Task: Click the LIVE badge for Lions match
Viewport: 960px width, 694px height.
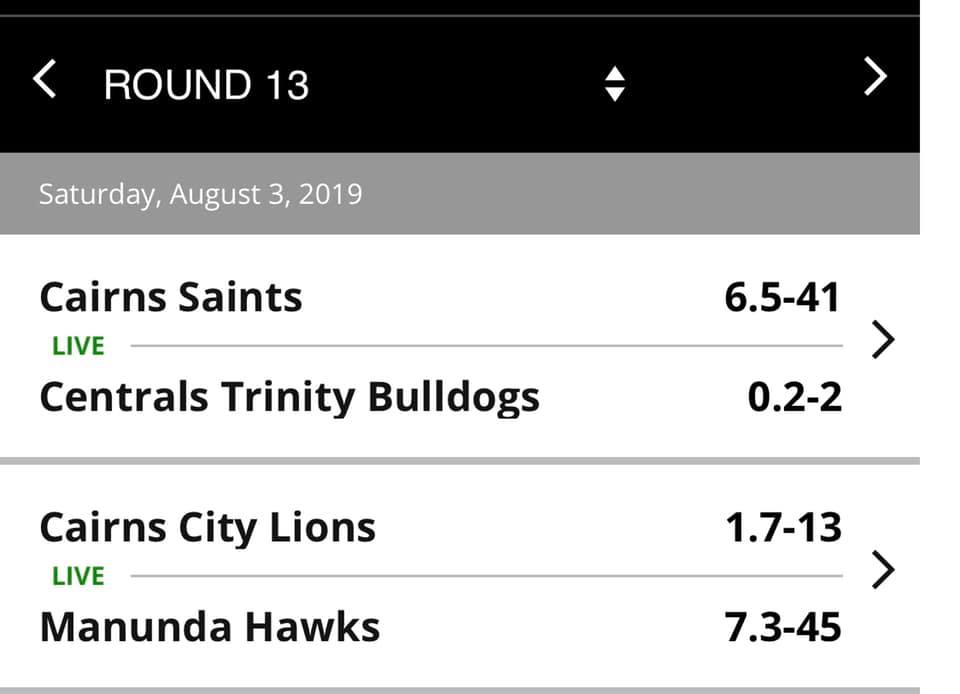Action: [78, 576]
